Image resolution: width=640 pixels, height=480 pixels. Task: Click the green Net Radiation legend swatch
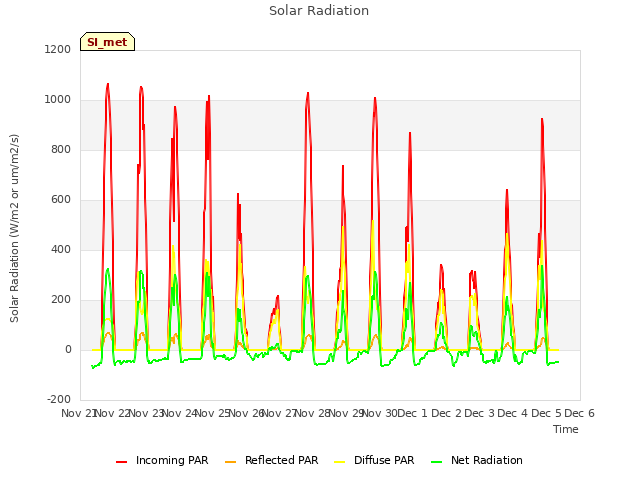436,462
